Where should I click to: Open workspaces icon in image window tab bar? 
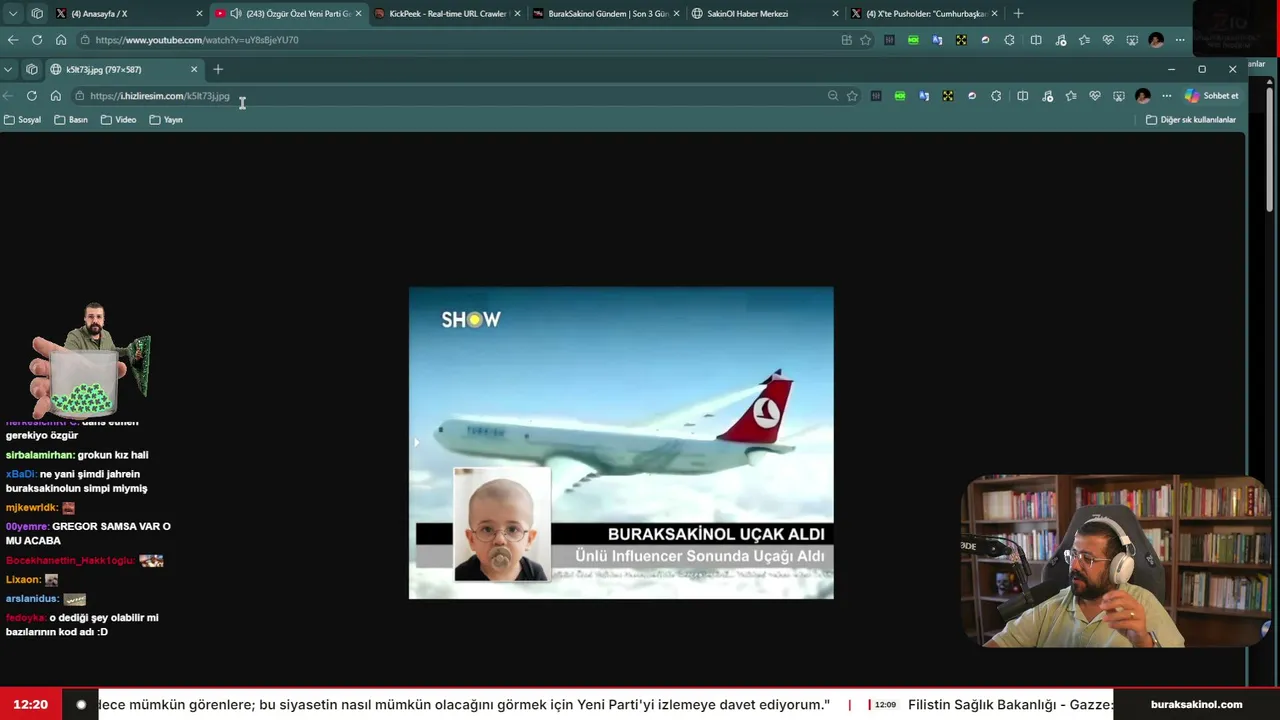(32, 70)
